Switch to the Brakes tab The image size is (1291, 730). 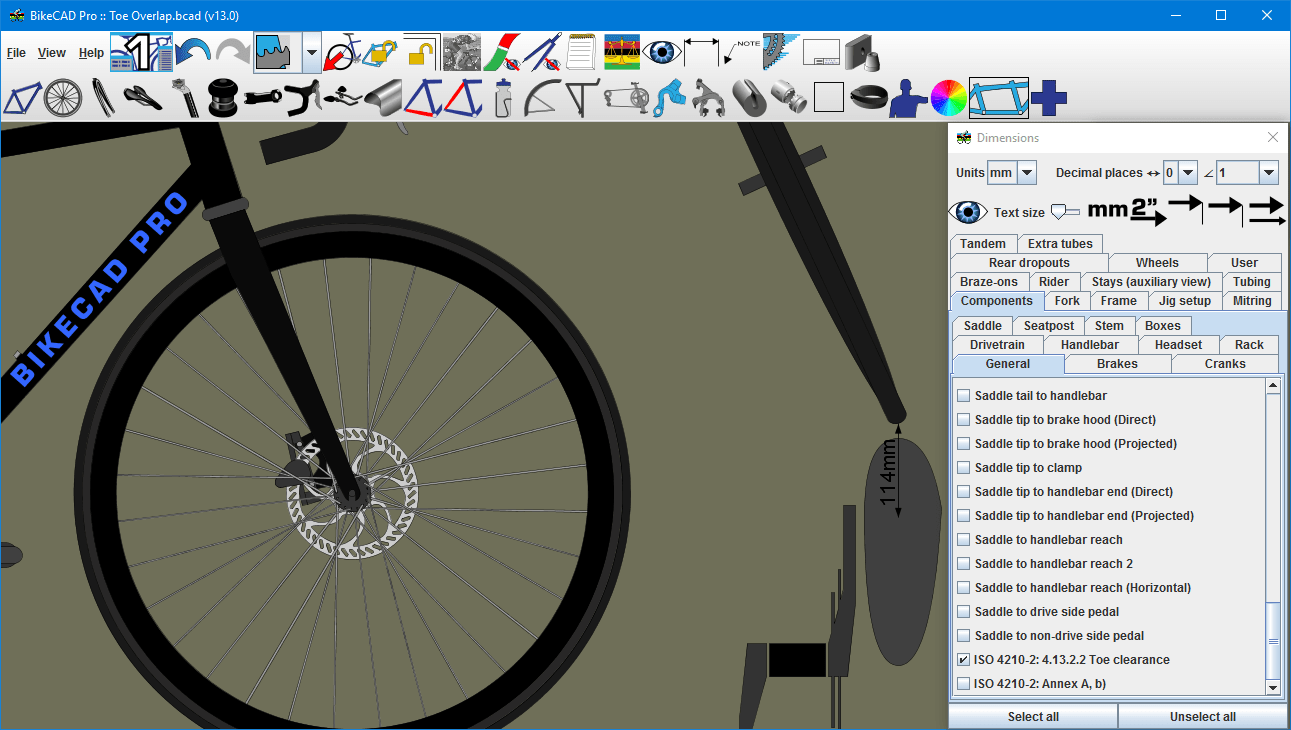tap(1117, 363)
